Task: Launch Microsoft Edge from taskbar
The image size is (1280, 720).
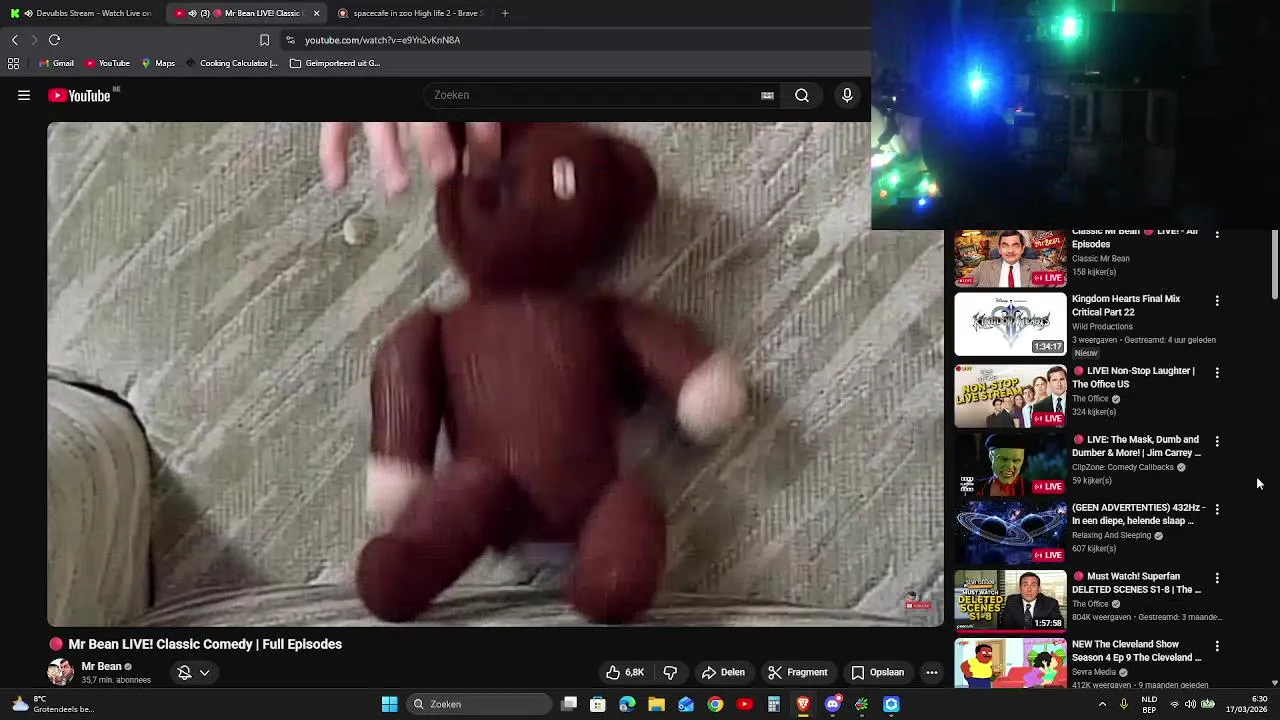Action: (x=627, y=704)
